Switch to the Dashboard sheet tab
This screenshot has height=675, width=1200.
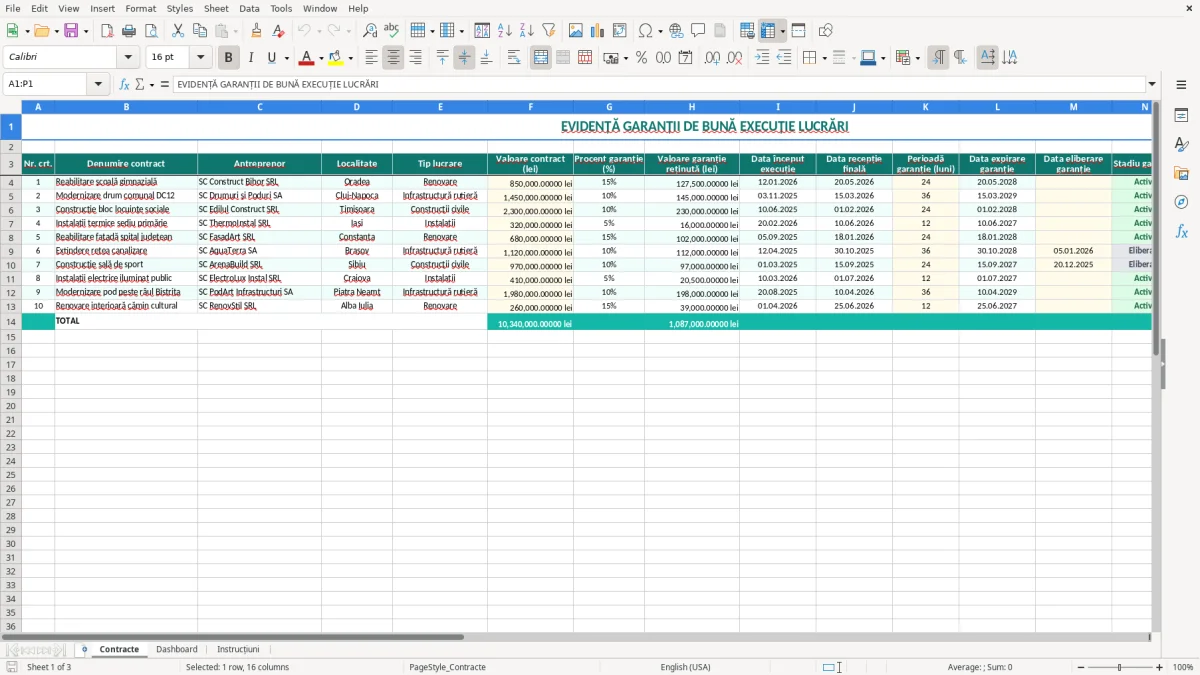point(177,649)
